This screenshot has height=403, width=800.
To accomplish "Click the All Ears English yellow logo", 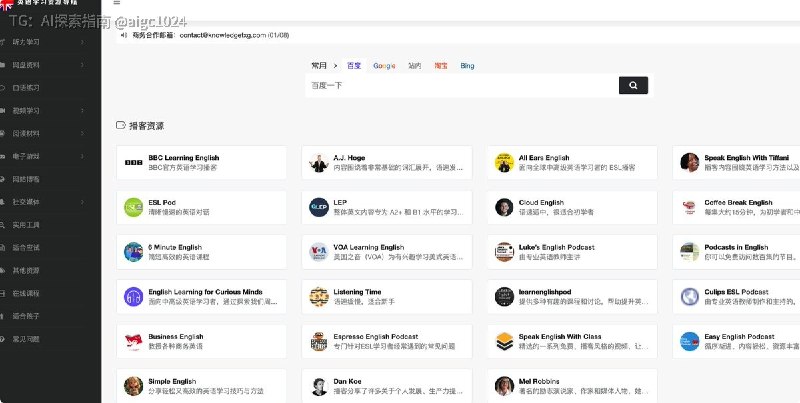I will (504, 163).
